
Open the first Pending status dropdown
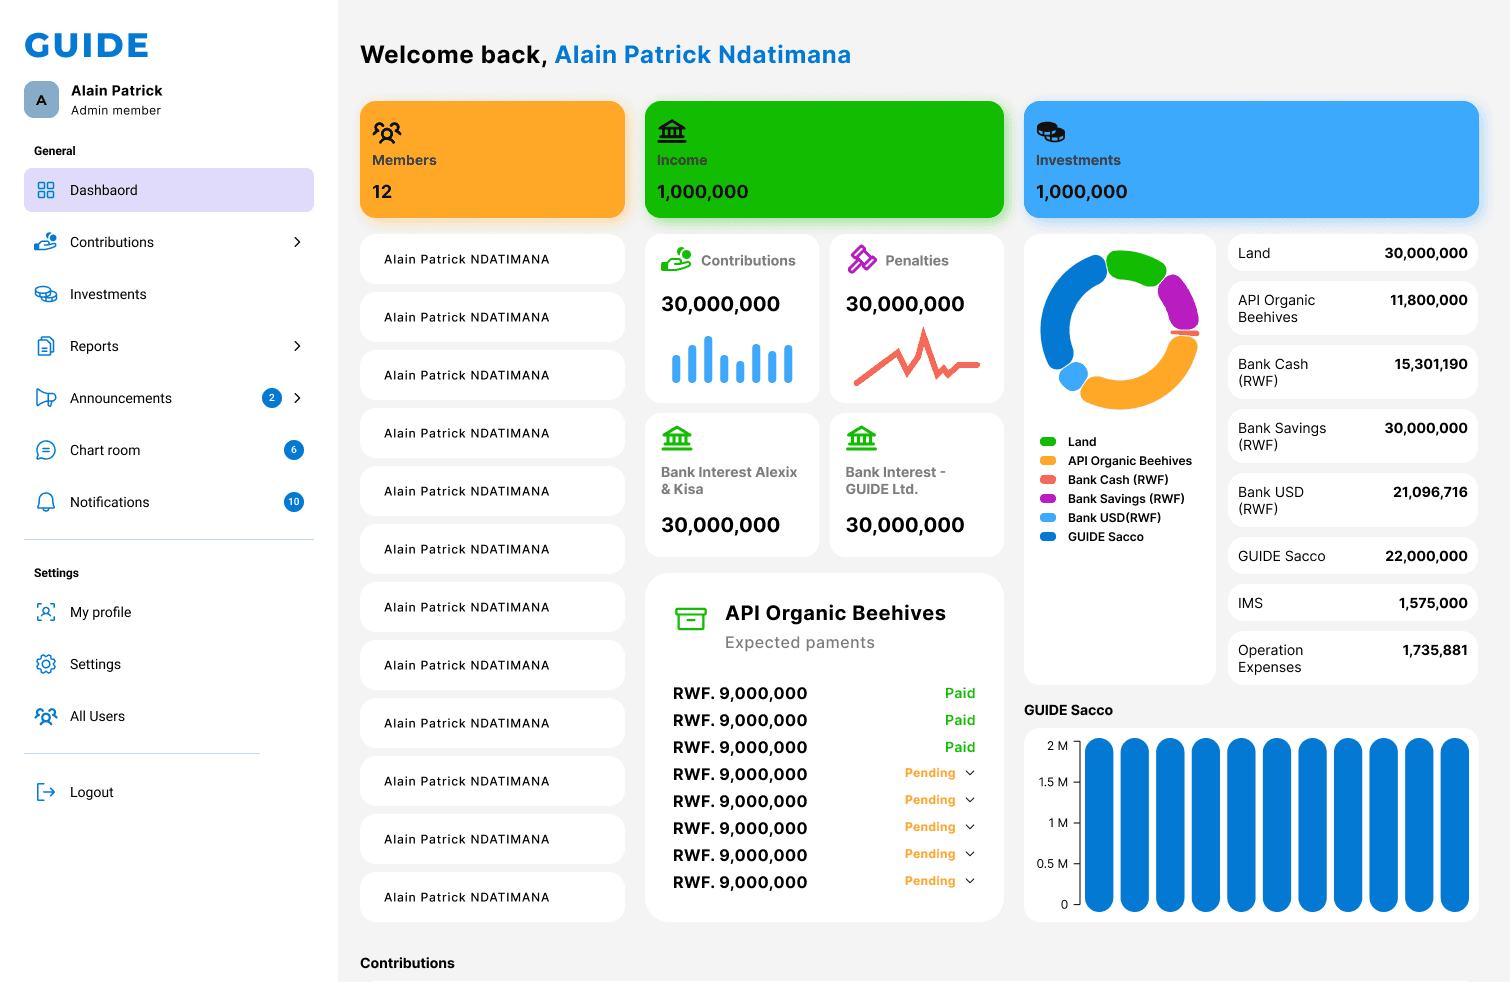tap(969, 773)
